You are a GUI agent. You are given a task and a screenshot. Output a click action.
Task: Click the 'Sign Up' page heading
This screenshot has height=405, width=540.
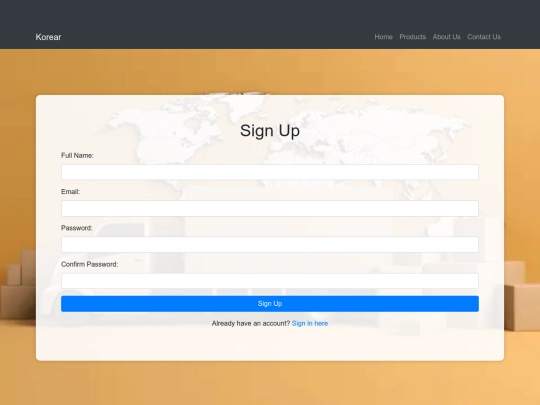270,131
